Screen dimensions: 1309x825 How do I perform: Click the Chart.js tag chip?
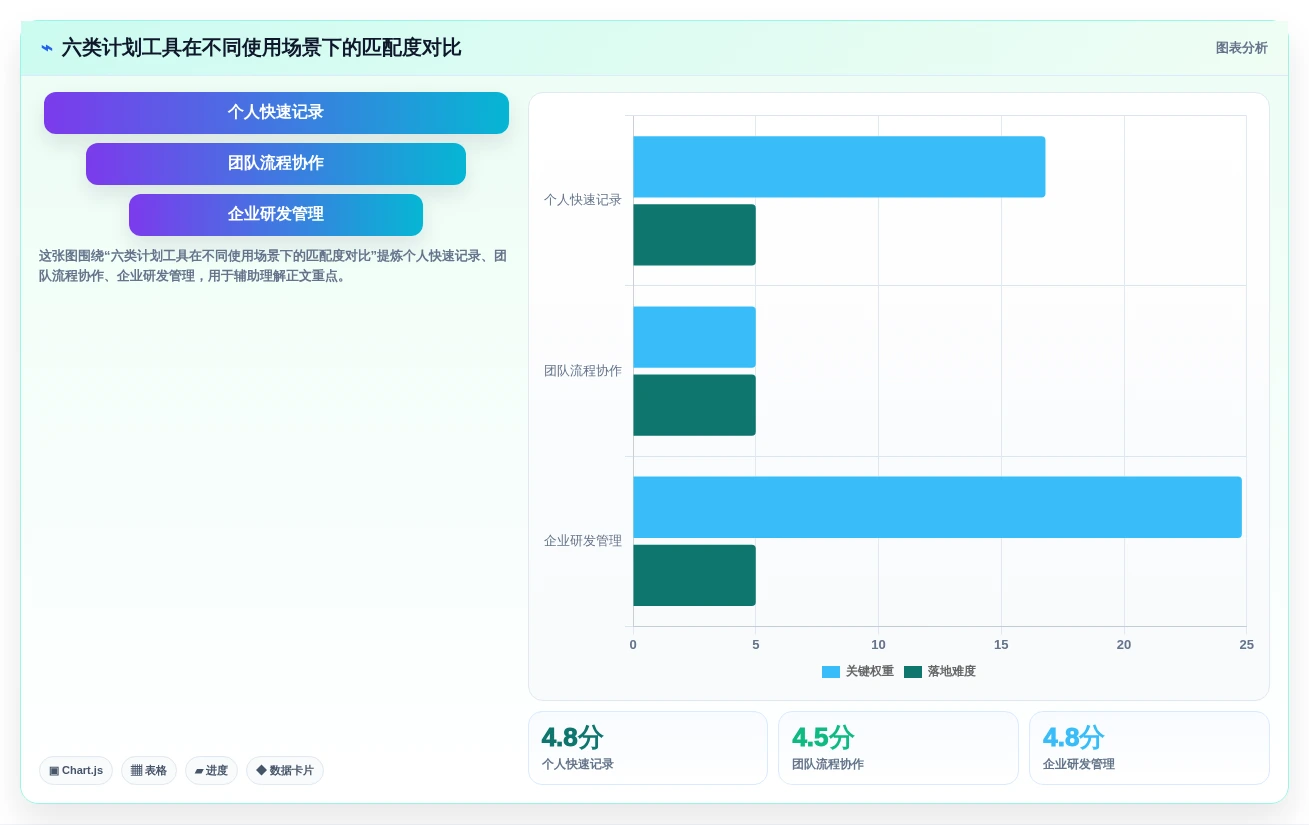tap(76, 771)
